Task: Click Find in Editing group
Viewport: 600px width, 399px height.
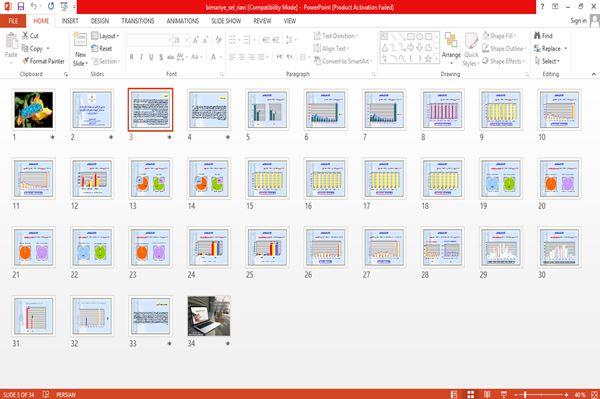Action: [x=543, y=36]
